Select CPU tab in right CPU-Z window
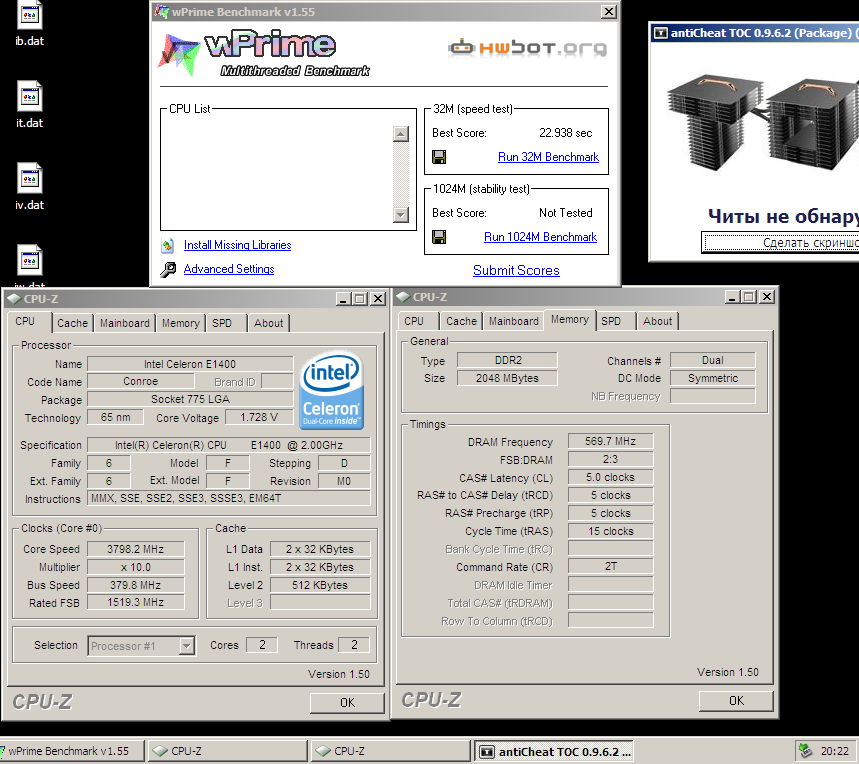The image size is (859, 764). tap(418, 321)
